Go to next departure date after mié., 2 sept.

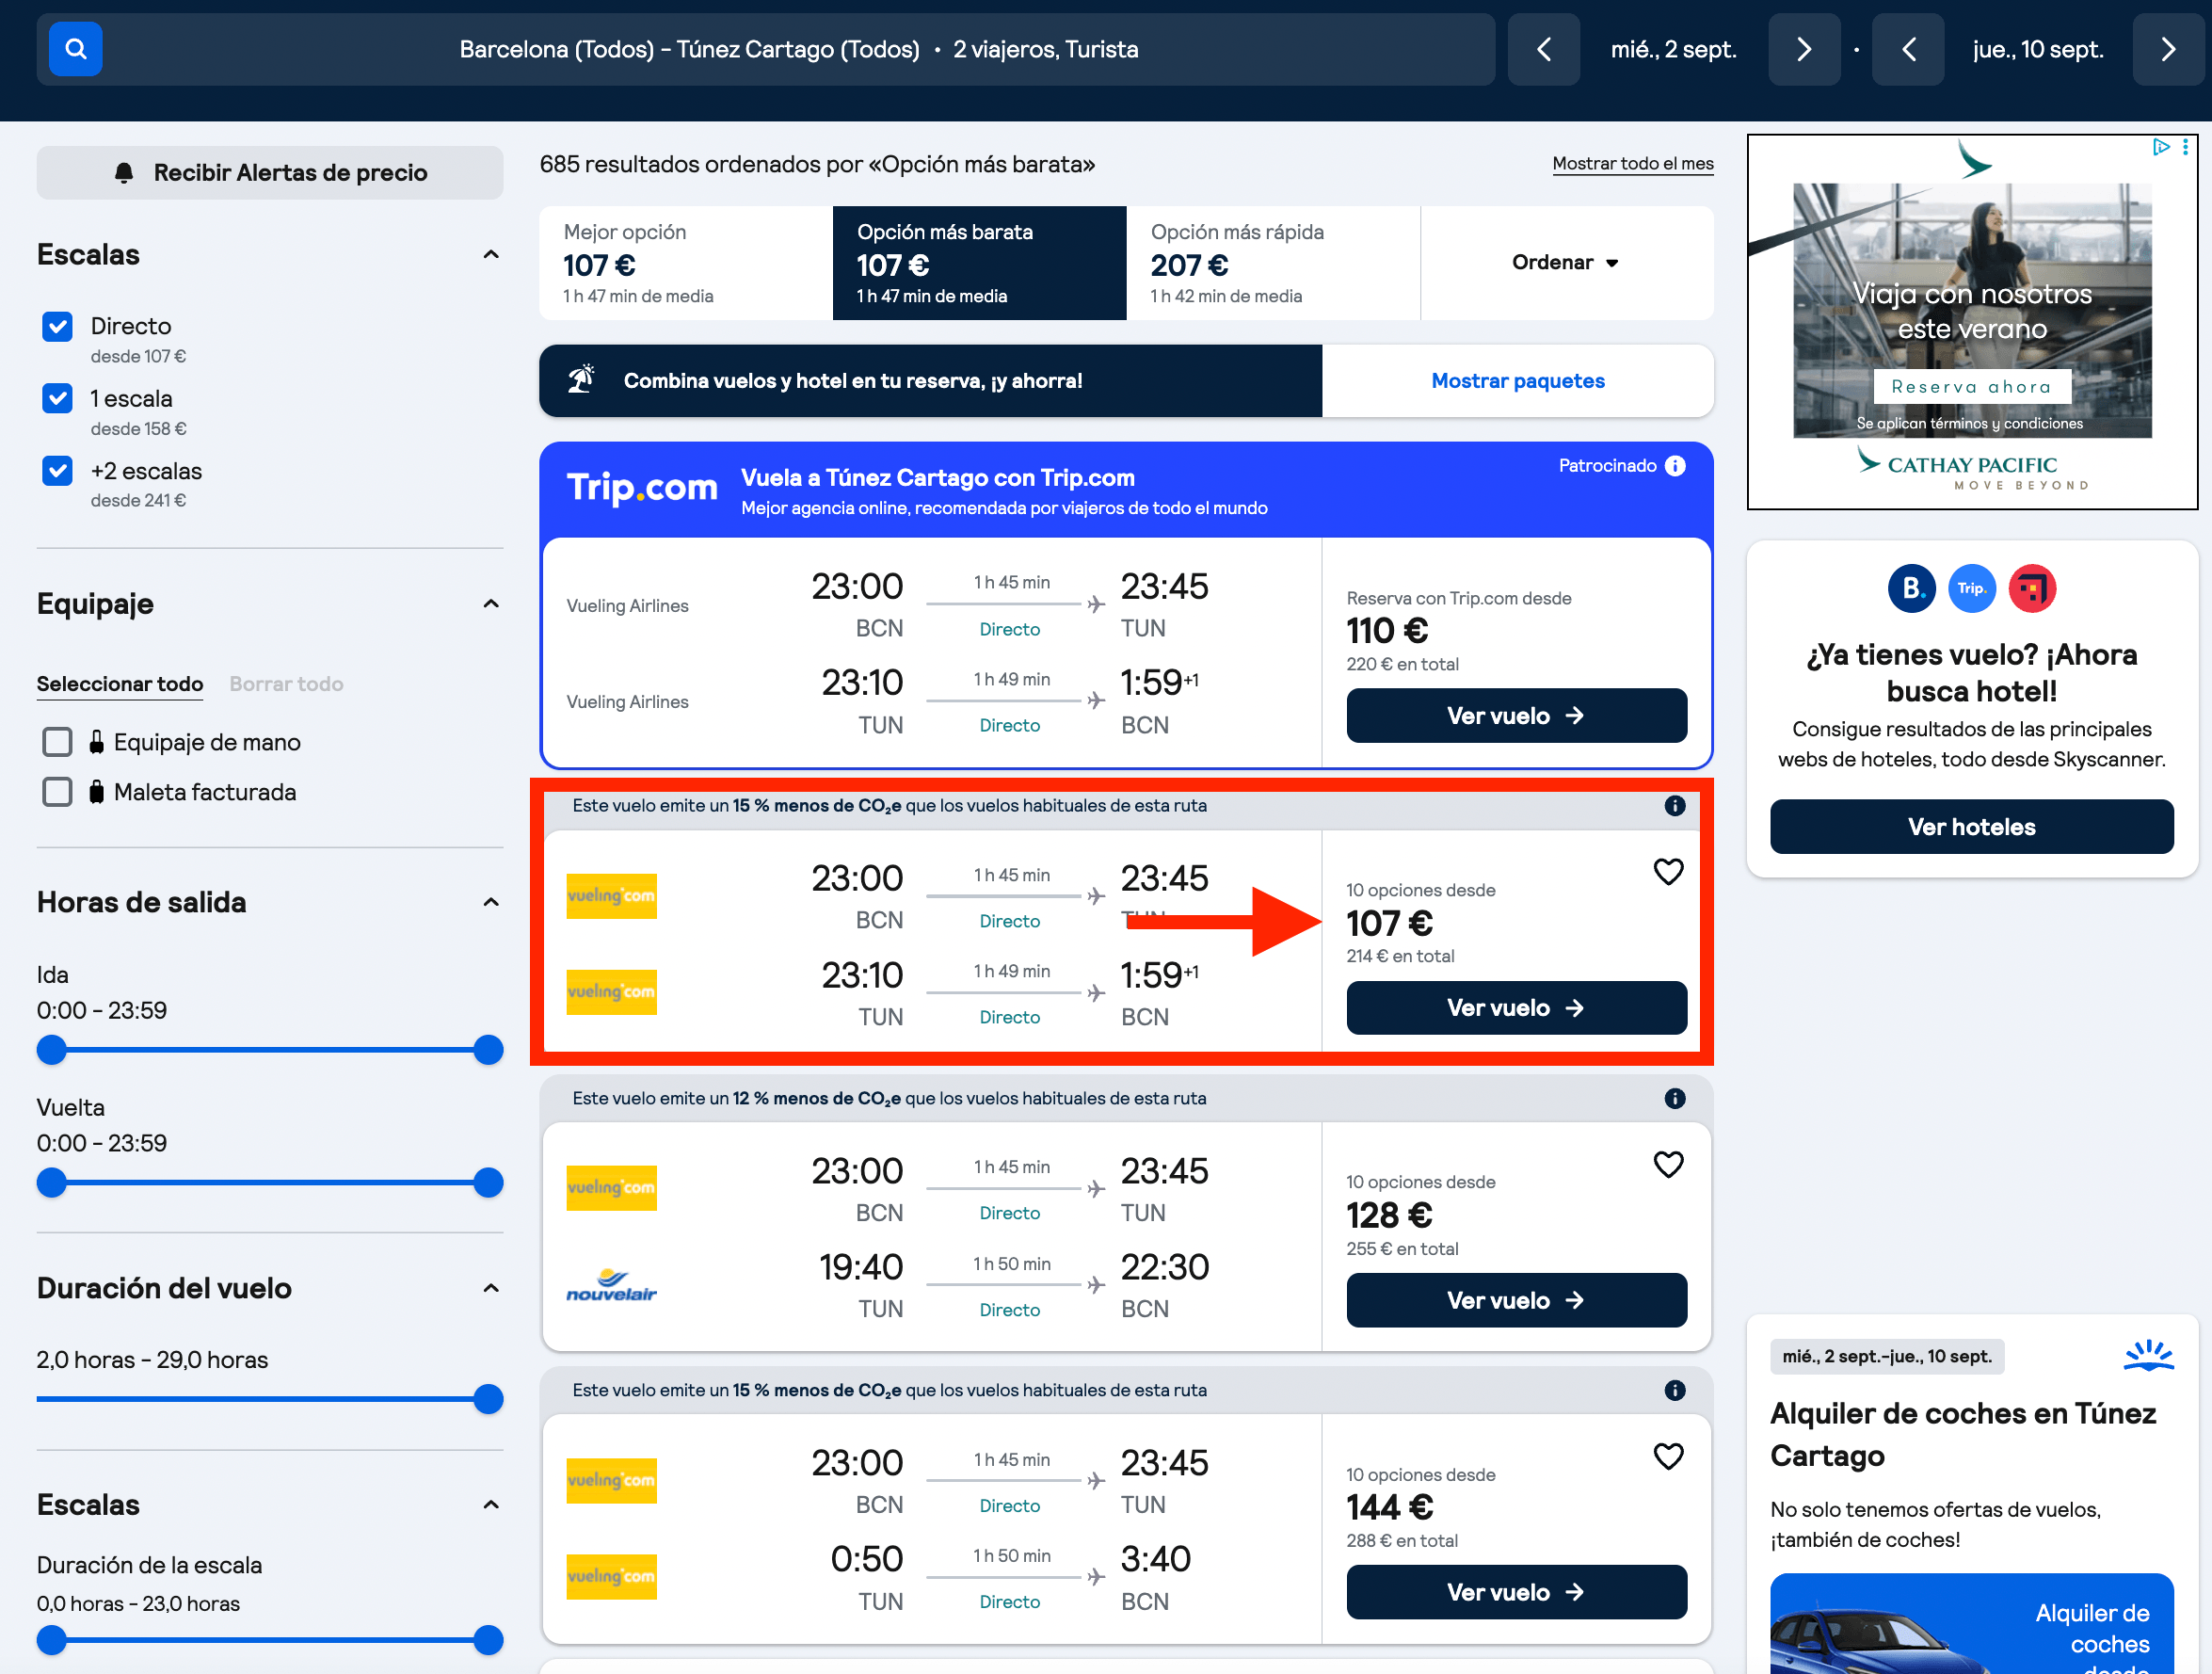click(1804, 49)
